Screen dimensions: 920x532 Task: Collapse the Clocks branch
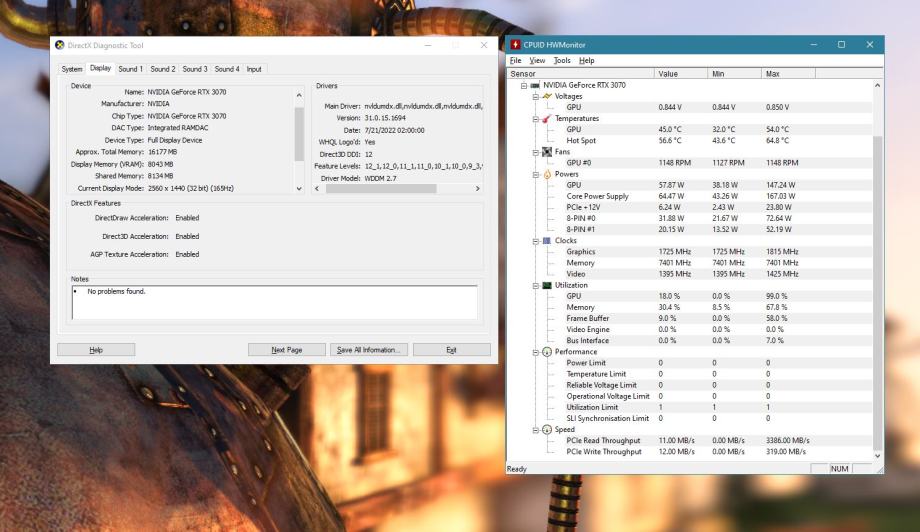[536, 241]
